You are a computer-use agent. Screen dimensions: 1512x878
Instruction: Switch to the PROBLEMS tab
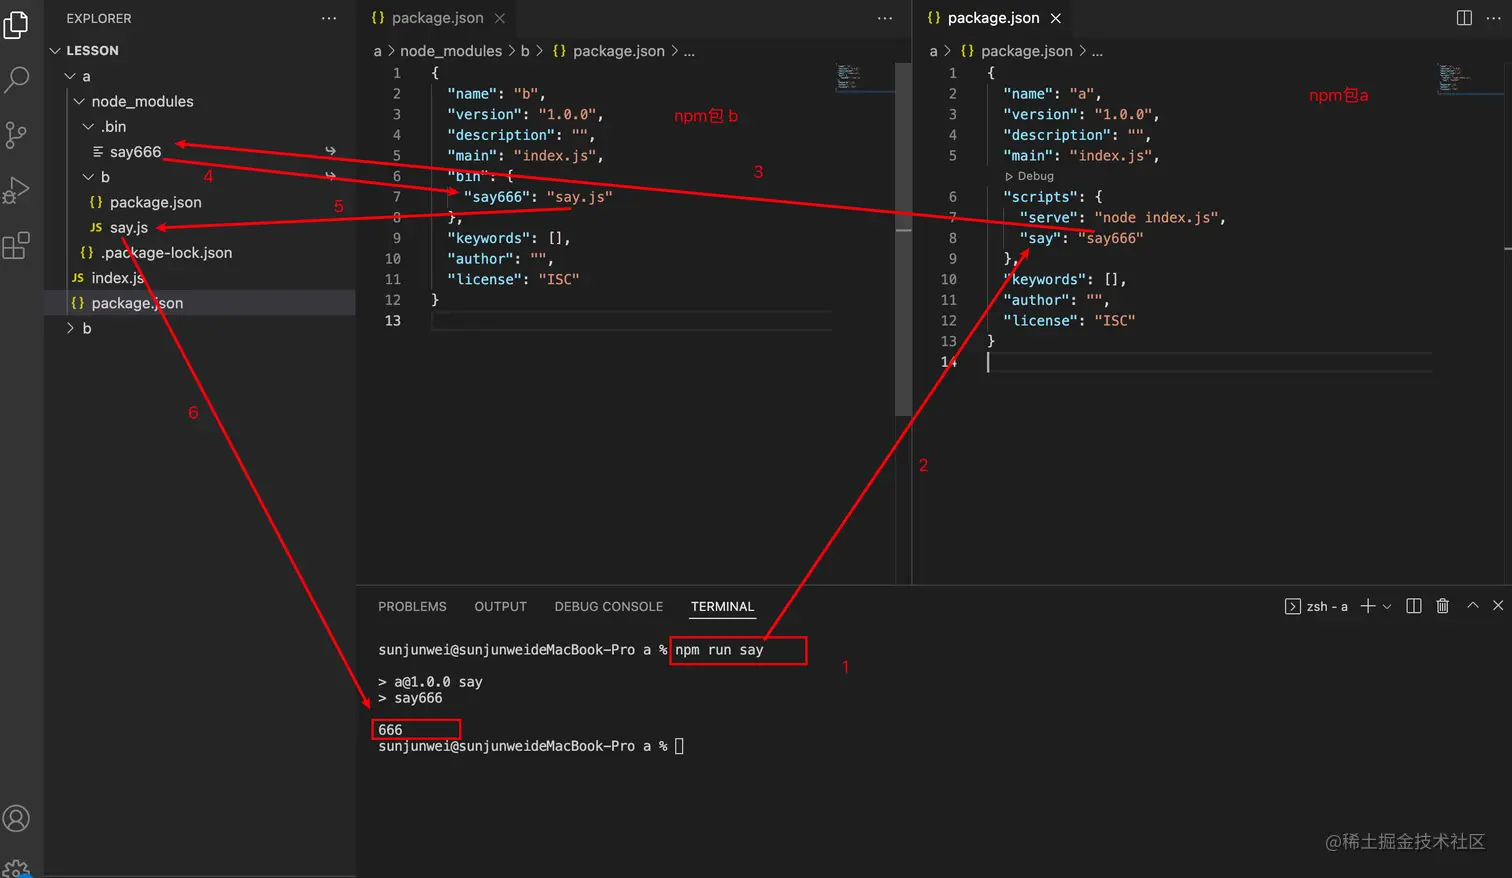tap(412, 606)
